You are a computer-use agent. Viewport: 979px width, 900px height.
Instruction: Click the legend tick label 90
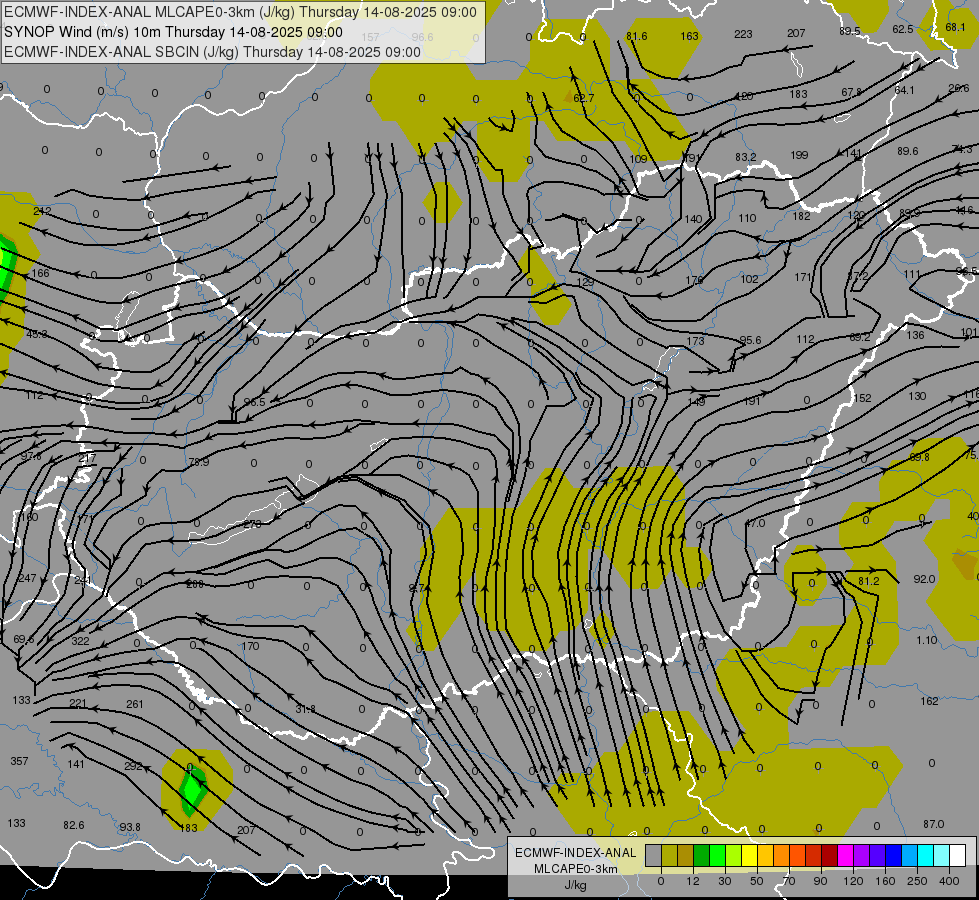click(820, 881)
